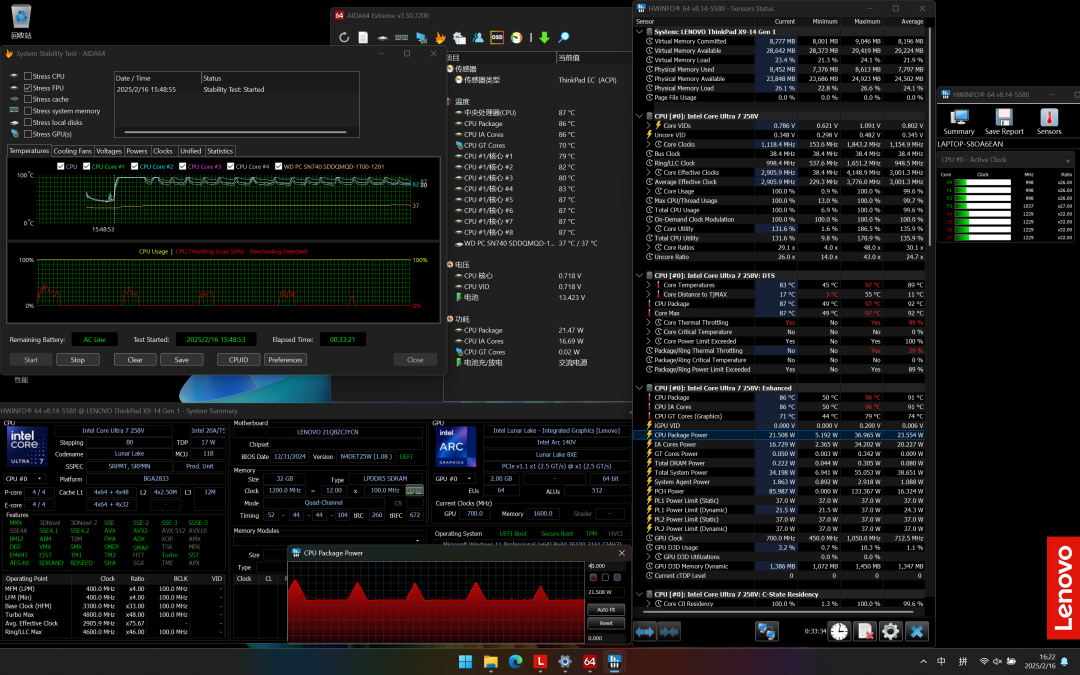This screenshot has height=675, width=1080.
Task: Click the AIDA64 user contact icon
Action: click(x=478, y=37)
